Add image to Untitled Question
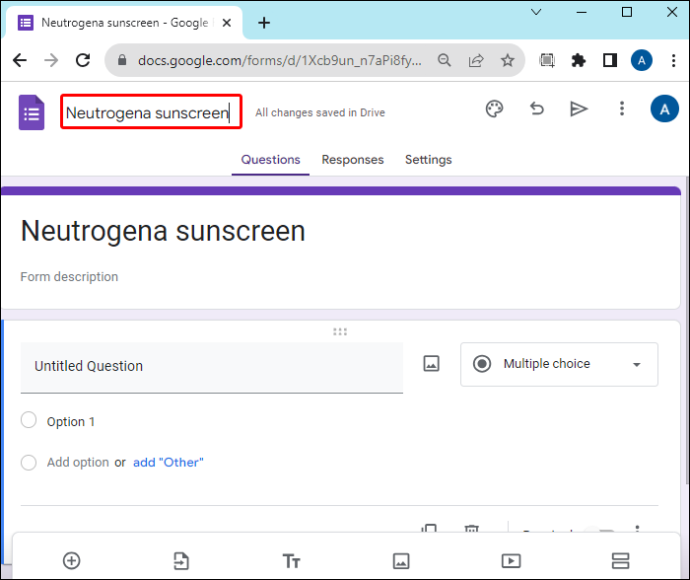 pyautogui.click(x=431, y=364)
